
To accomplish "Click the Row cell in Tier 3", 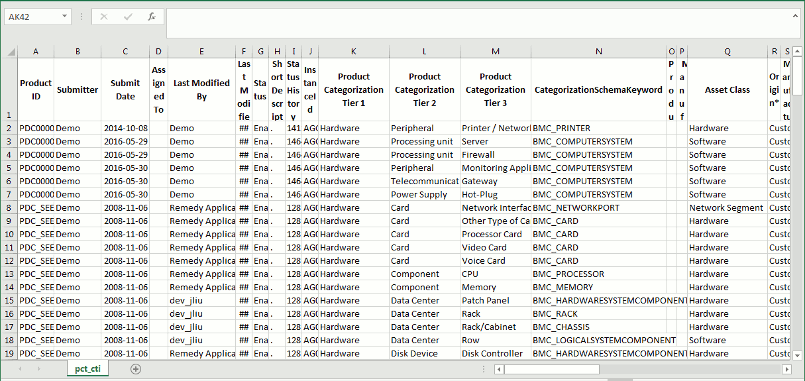I will (496, 340).
